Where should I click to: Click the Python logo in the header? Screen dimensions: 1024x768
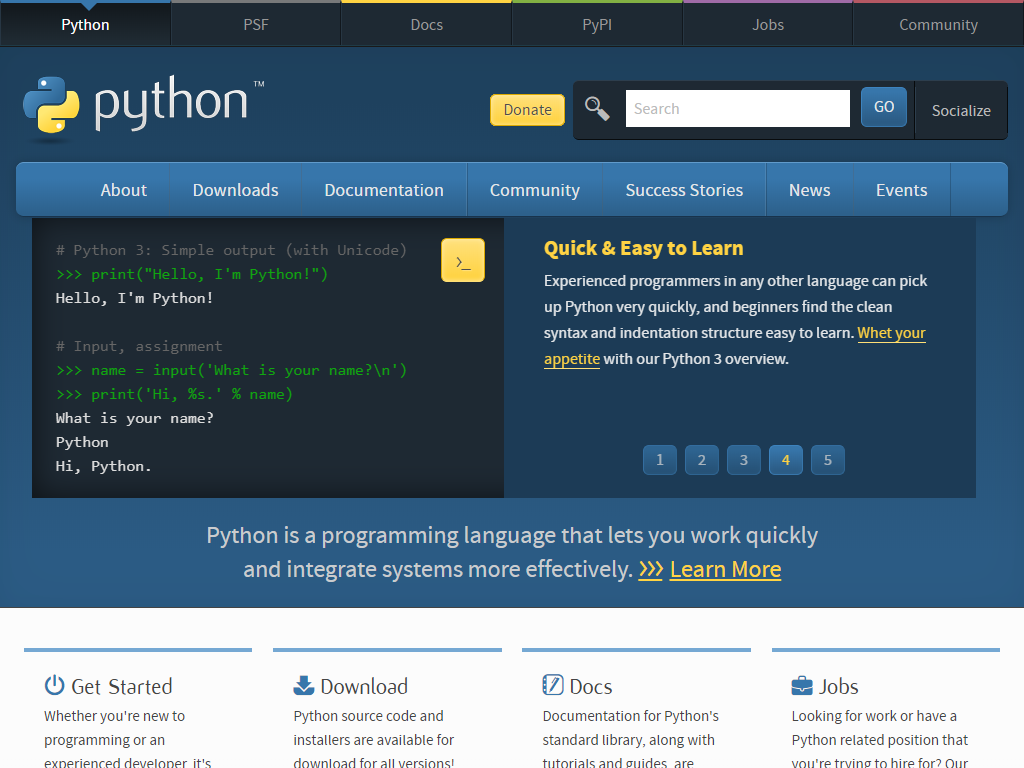144,107
